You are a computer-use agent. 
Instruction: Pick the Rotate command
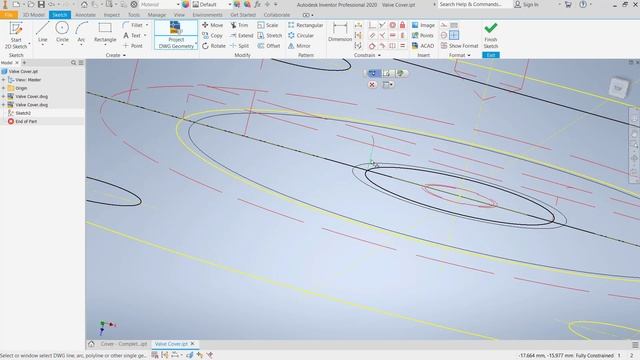point(213,46)
